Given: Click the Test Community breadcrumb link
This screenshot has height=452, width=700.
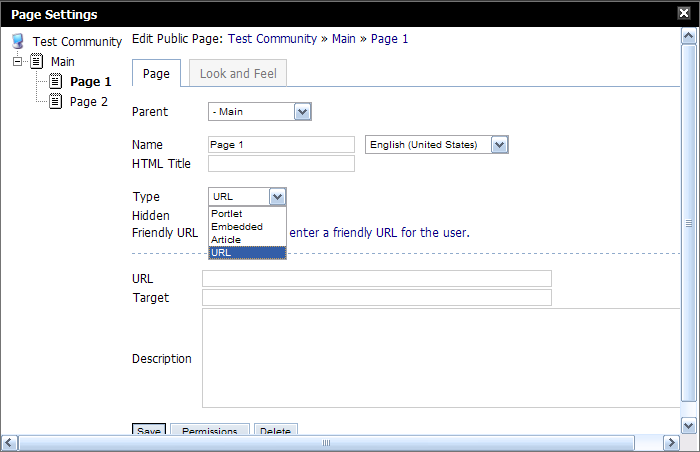Looking at the screenshot, I should [272, 39].
